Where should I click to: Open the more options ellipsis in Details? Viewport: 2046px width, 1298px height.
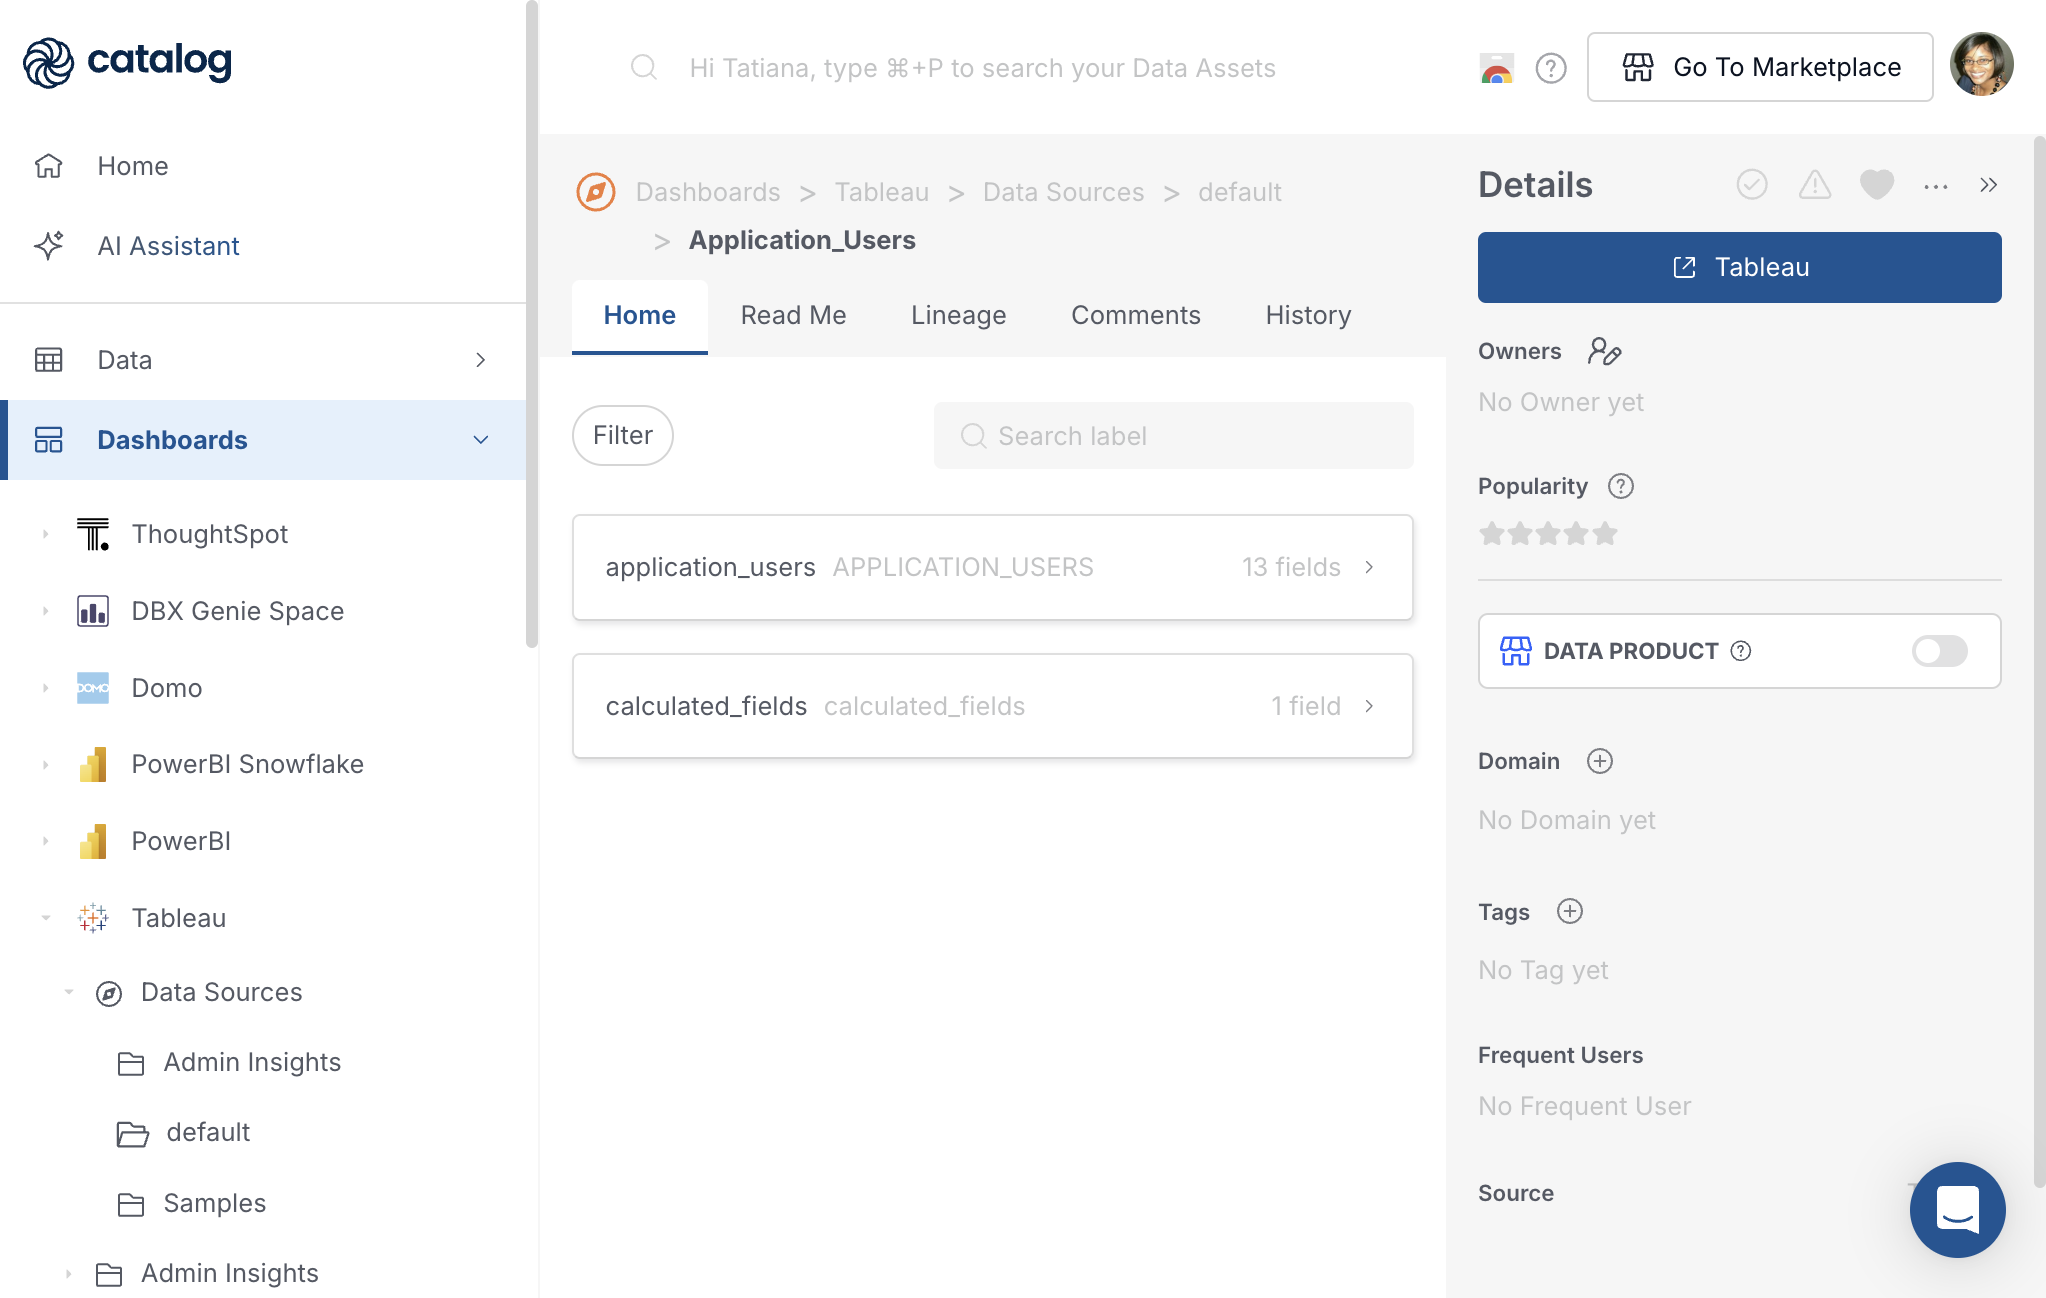(x=1936, y=186)
